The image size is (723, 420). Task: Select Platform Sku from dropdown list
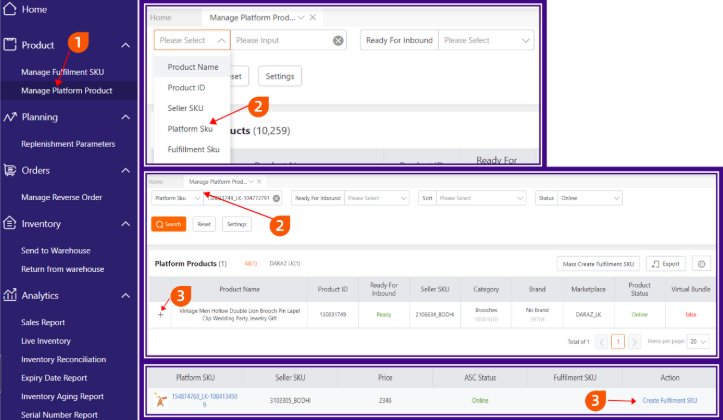point(190,129)
